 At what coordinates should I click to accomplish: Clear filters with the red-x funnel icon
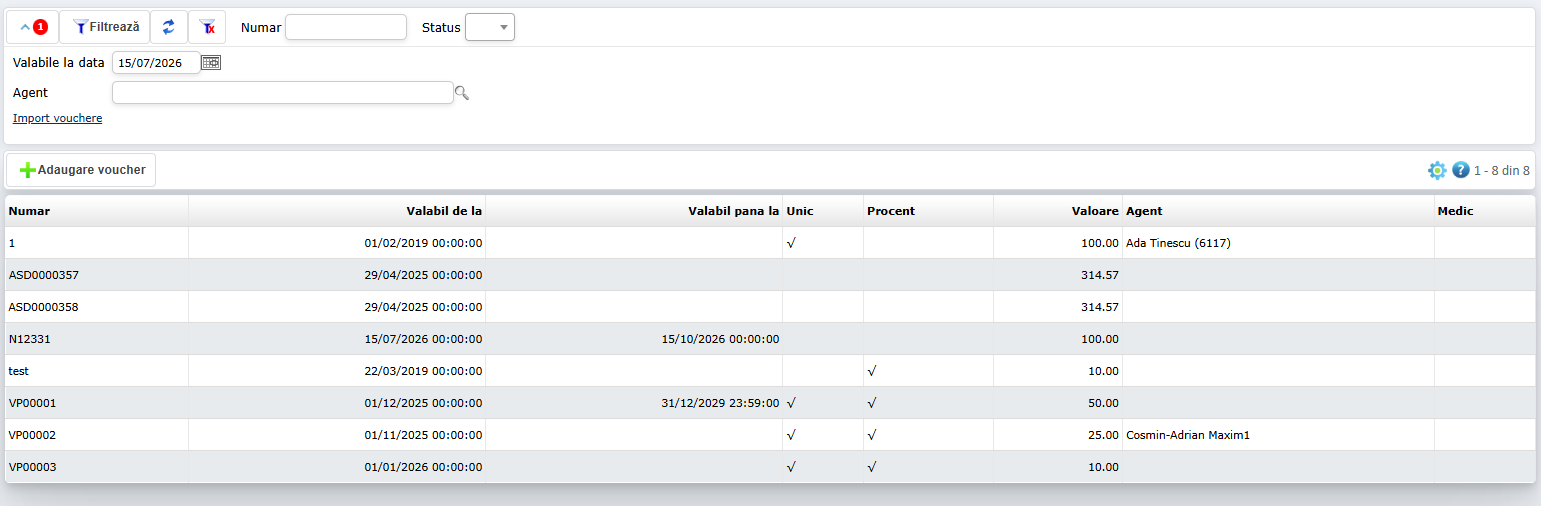tap(207, 27)
